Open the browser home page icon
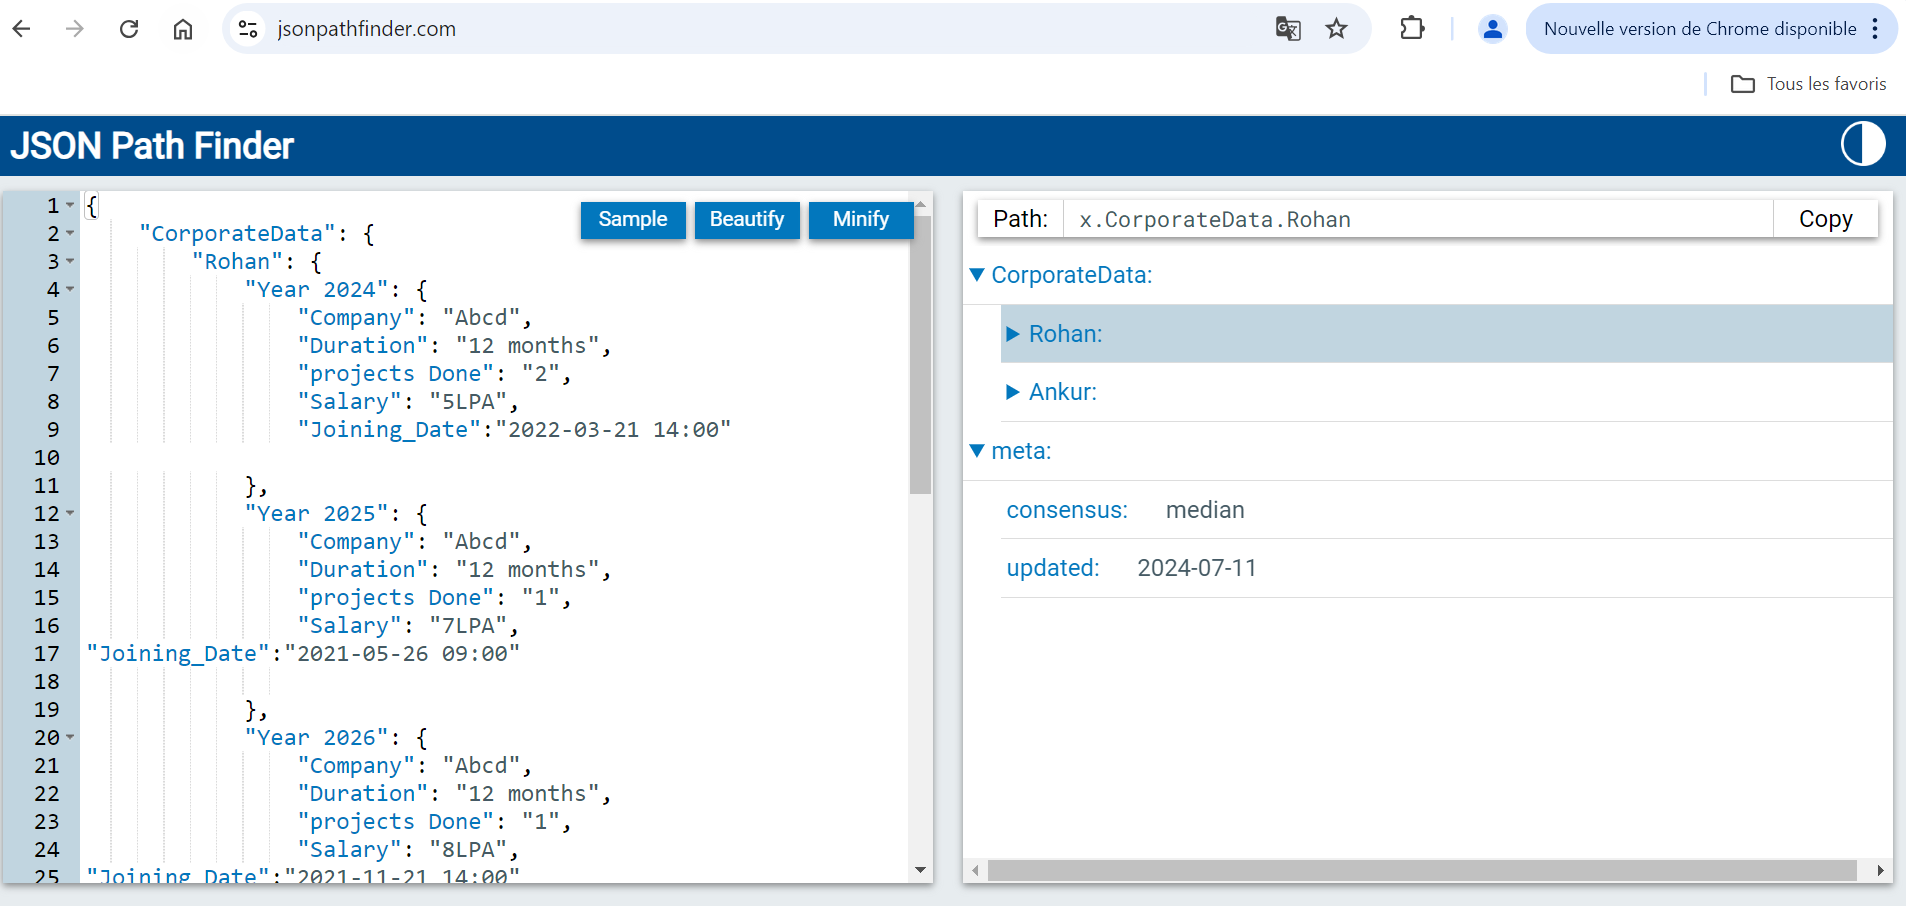The image size is (1906, 906). click(183, 29)
